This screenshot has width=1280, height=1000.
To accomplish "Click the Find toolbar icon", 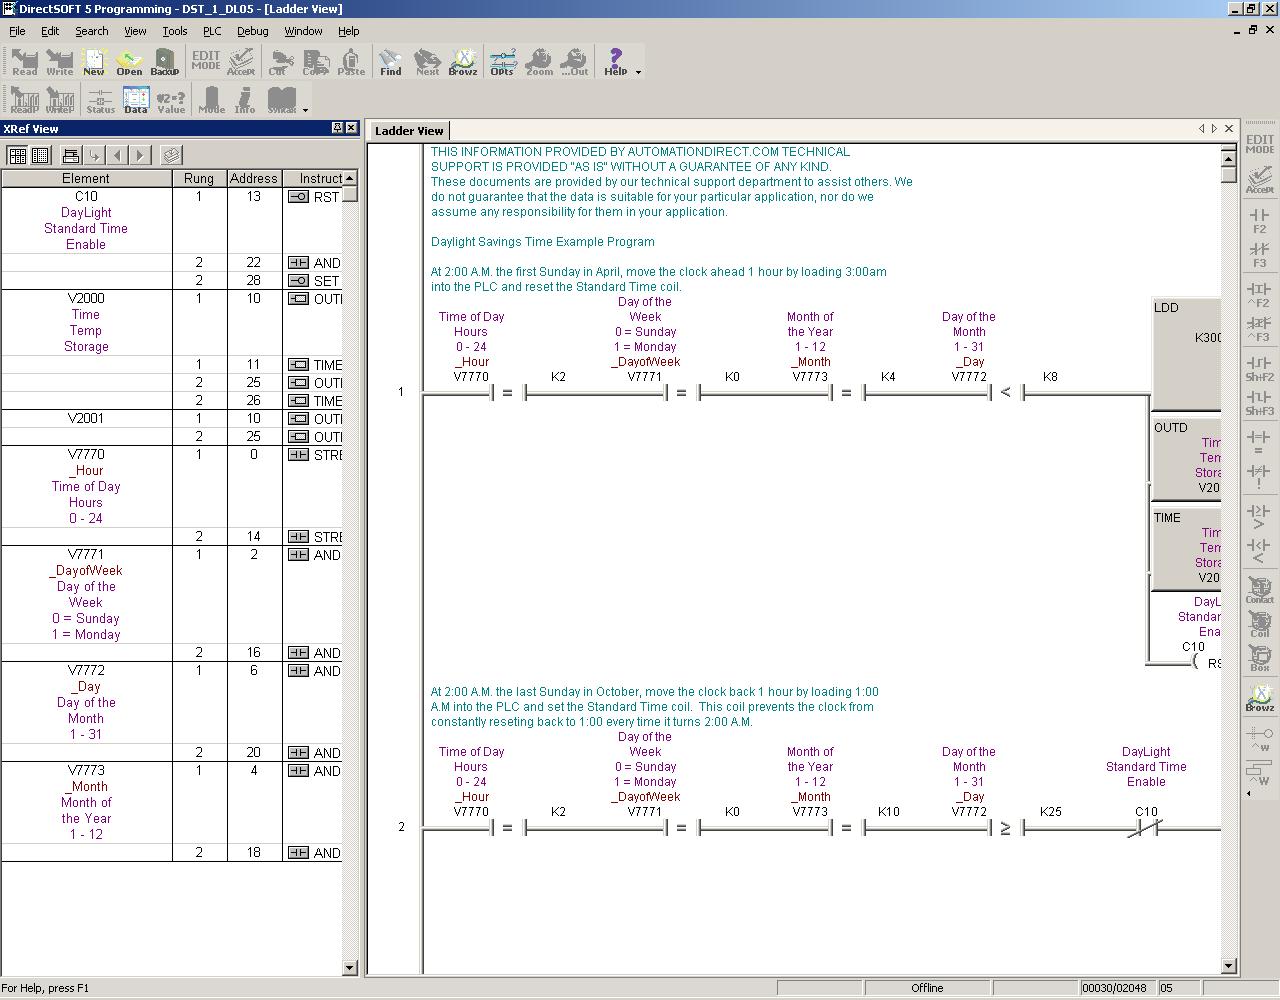I will (x=391, y=62).
